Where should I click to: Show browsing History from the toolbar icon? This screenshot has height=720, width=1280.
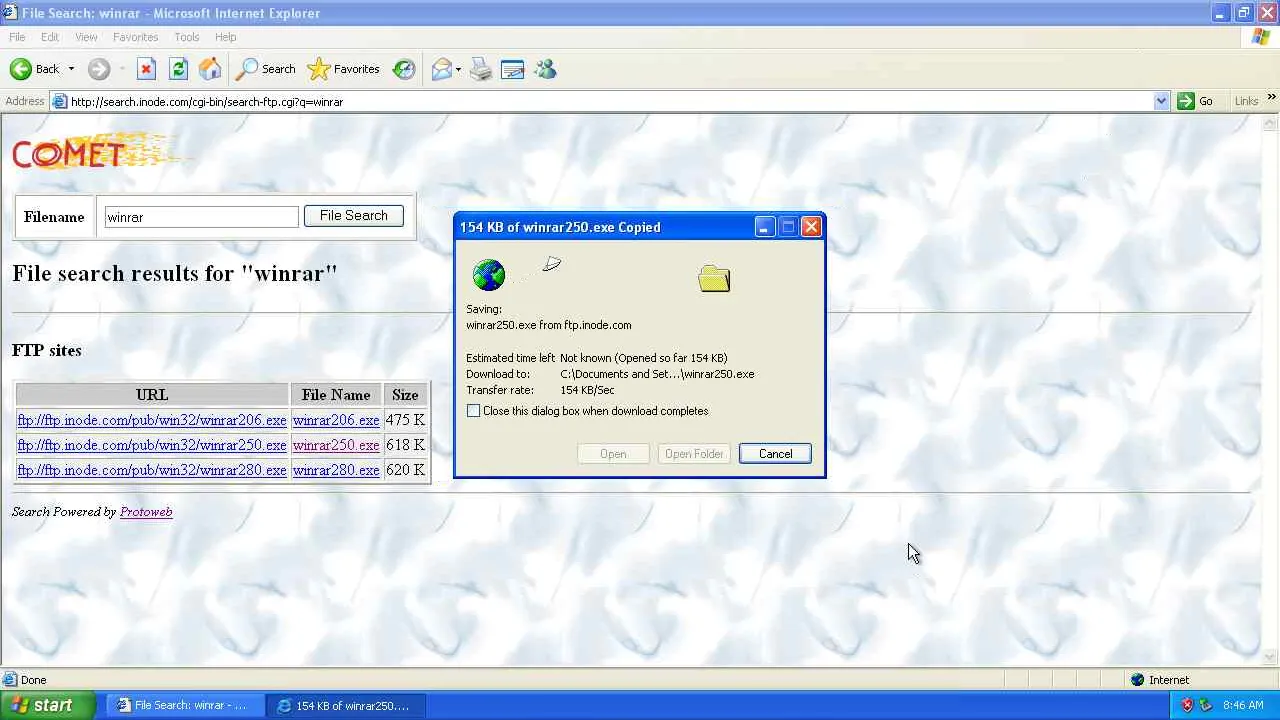tap(404, 69)
